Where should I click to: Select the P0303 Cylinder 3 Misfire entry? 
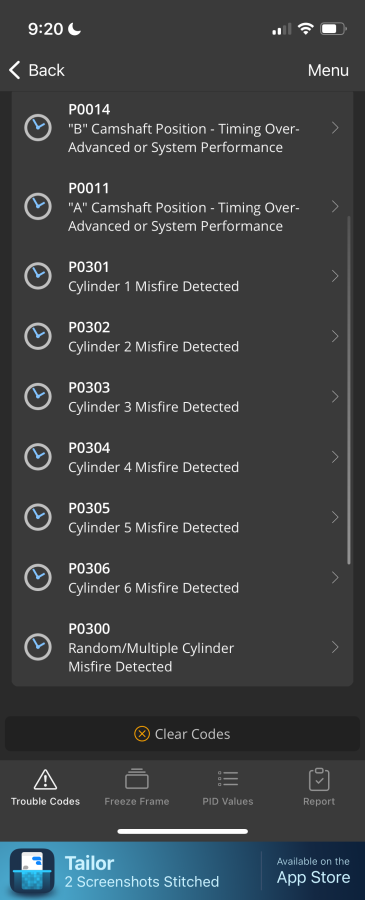(182, 397)
